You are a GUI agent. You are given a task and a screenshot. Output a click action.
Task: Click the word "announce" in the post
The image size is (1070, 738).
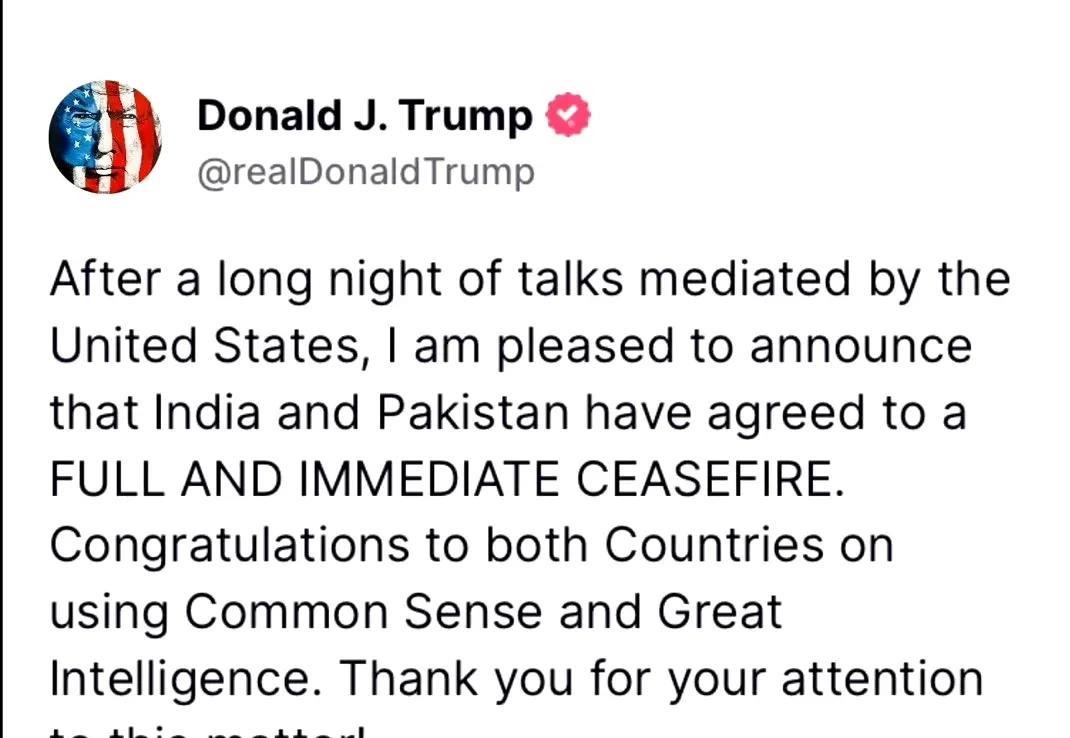click(x=861, y=347)
